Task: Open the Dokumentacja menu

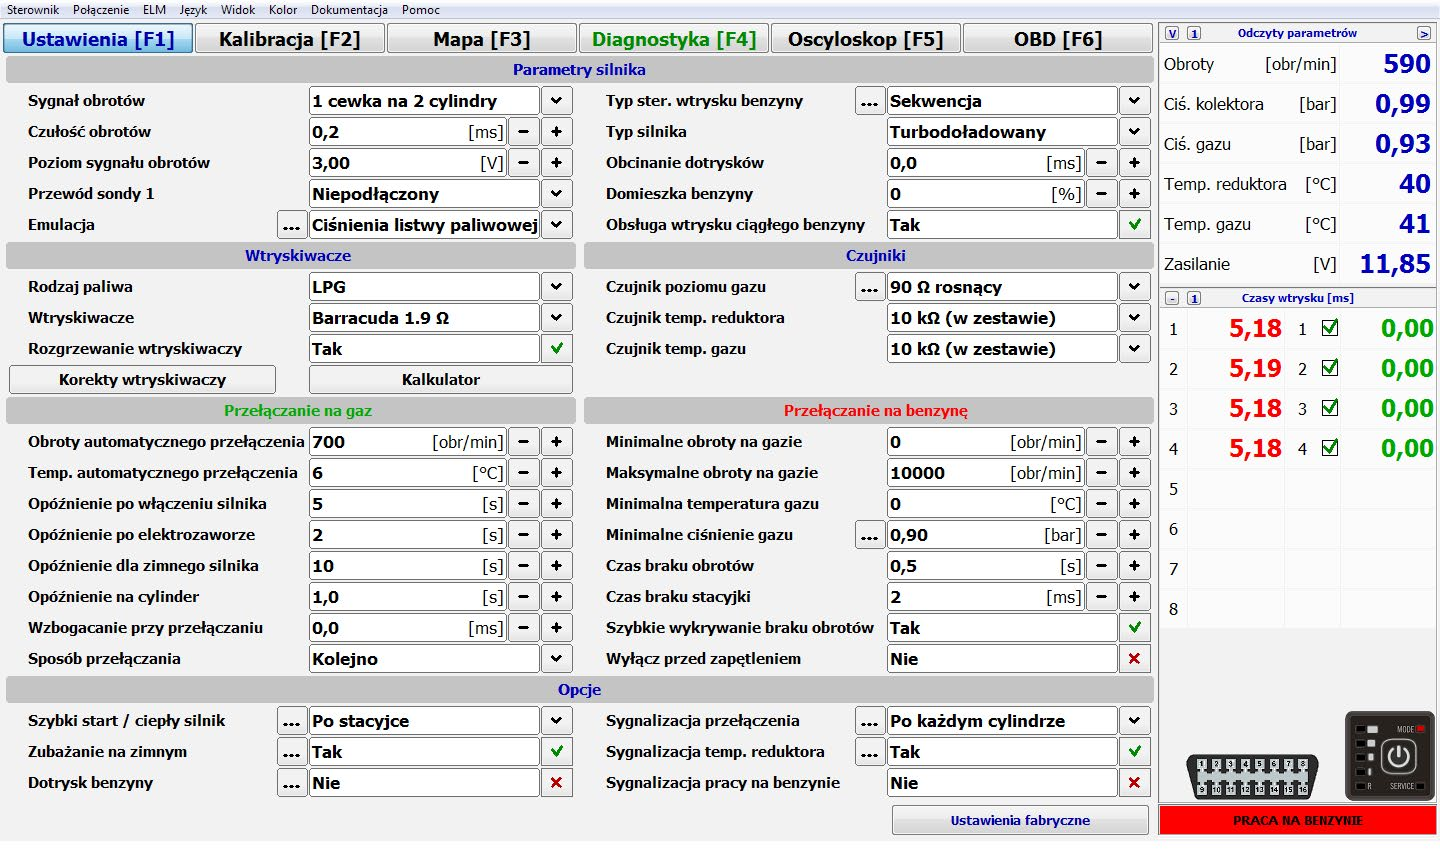Action: (349, 9)
